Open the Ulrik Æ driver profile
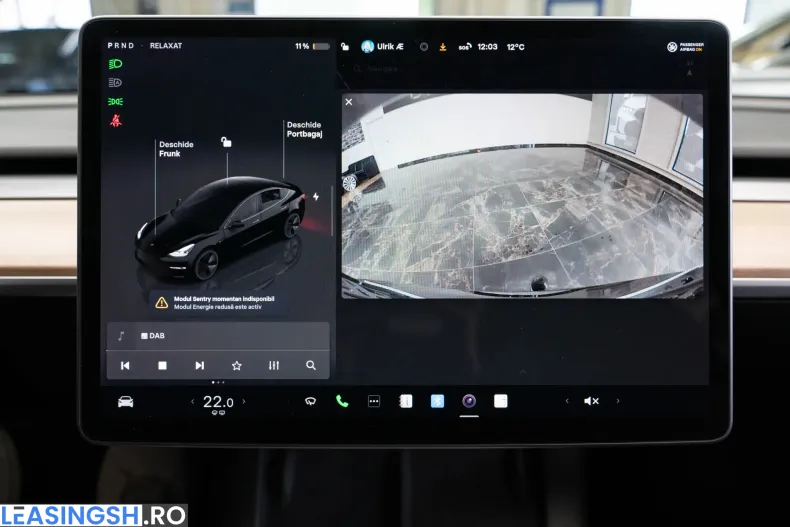The height and width of the screenshot is (527, 790). point(383,46)
